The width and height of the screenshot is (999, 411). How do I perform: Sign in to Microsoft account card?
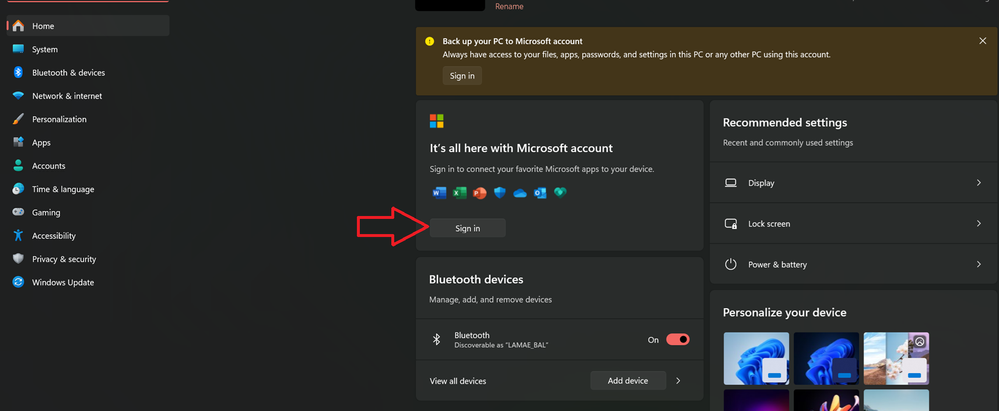468,228
